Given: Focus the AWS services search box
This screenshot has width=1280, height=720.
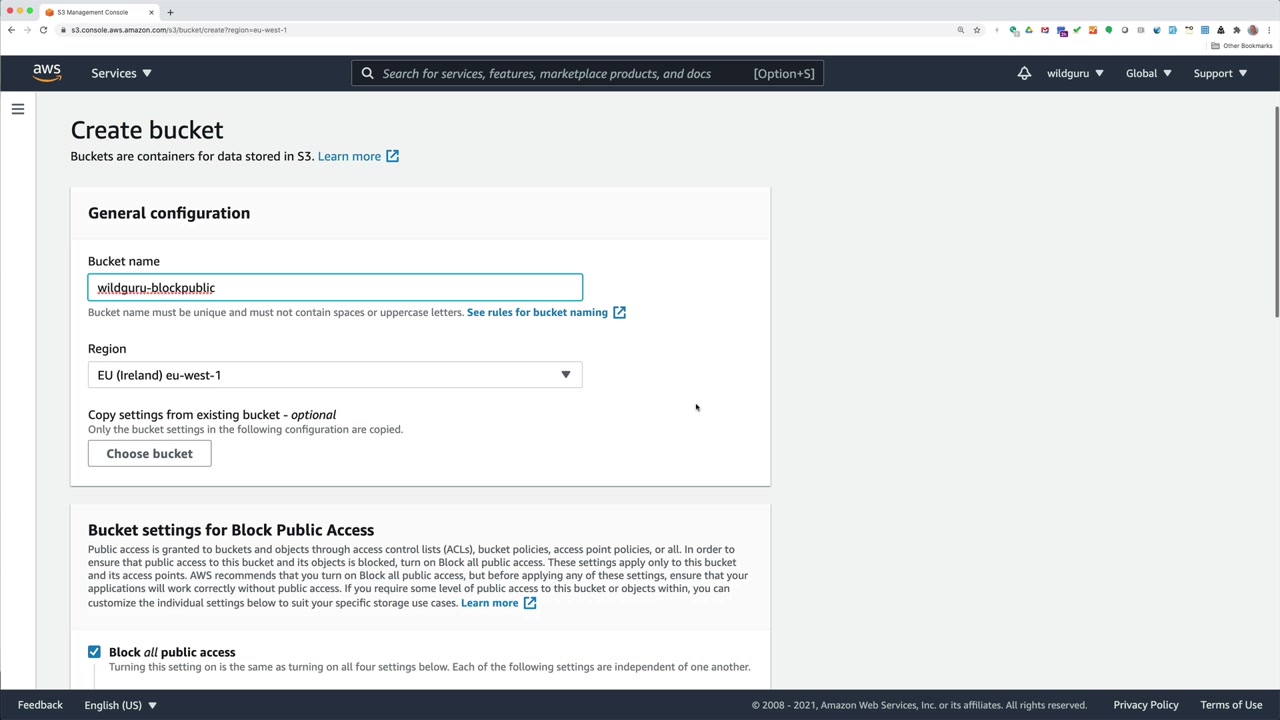Looking at the screenshot, I should tap(588, 73).
